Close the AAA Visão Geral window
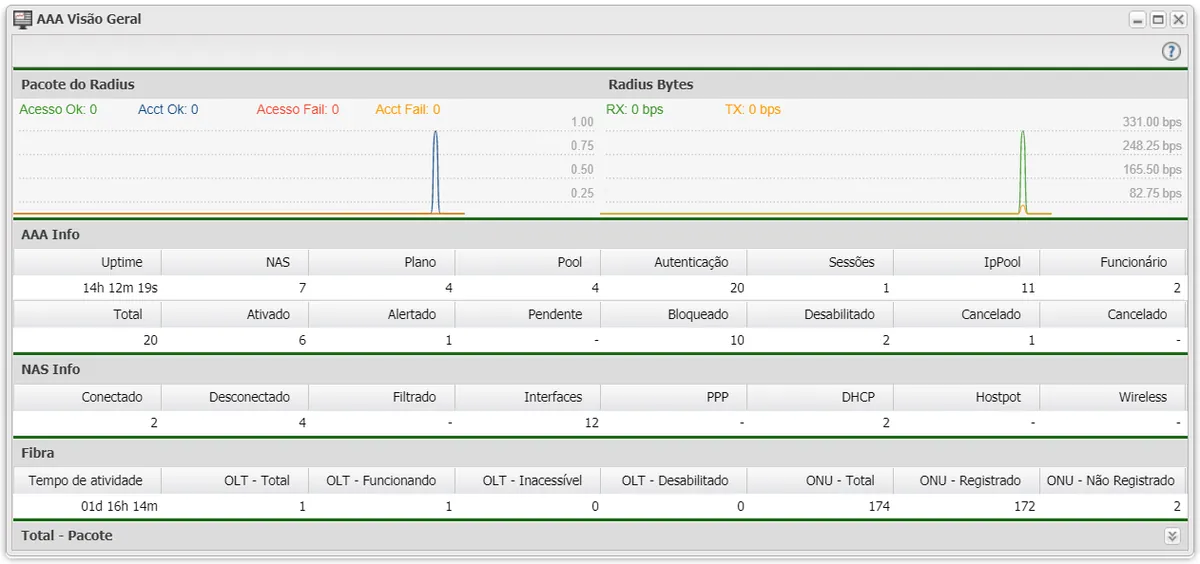 1177,20
